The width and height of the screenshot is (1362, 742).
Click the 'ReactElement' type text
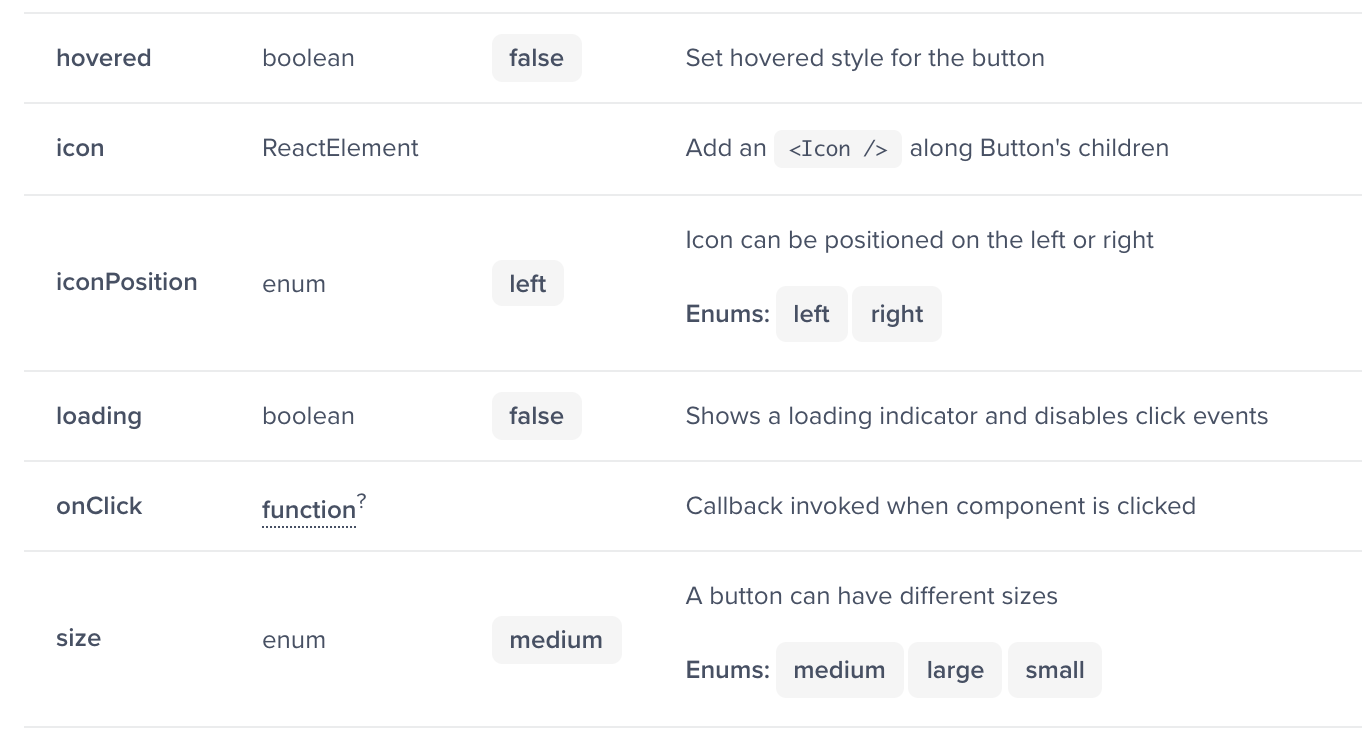click(340, 148)
